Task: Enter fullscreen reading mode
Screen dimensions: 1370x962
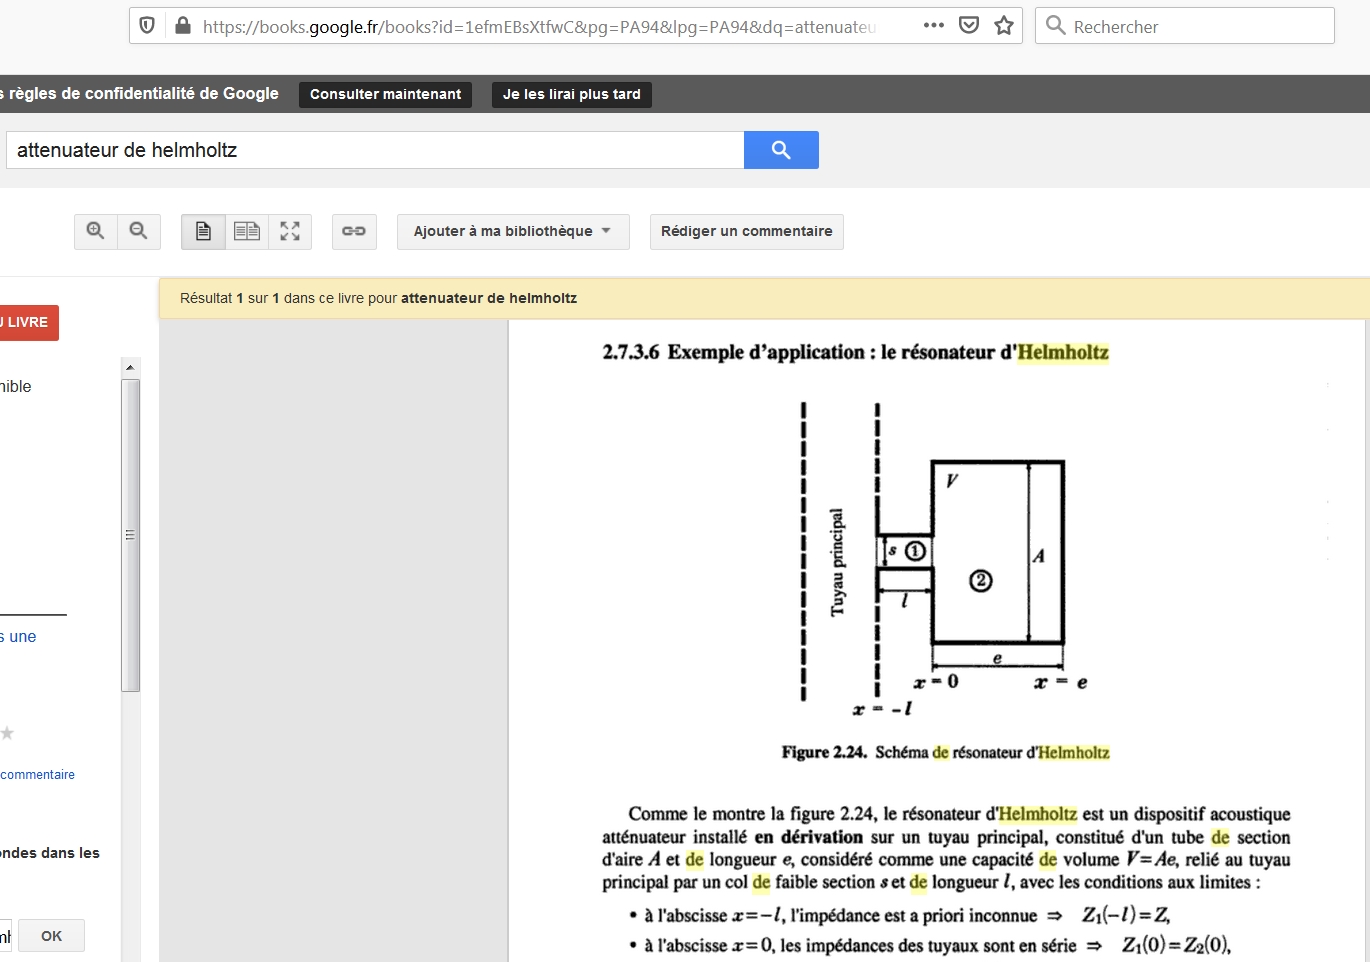Action: (x=290, y=231)
